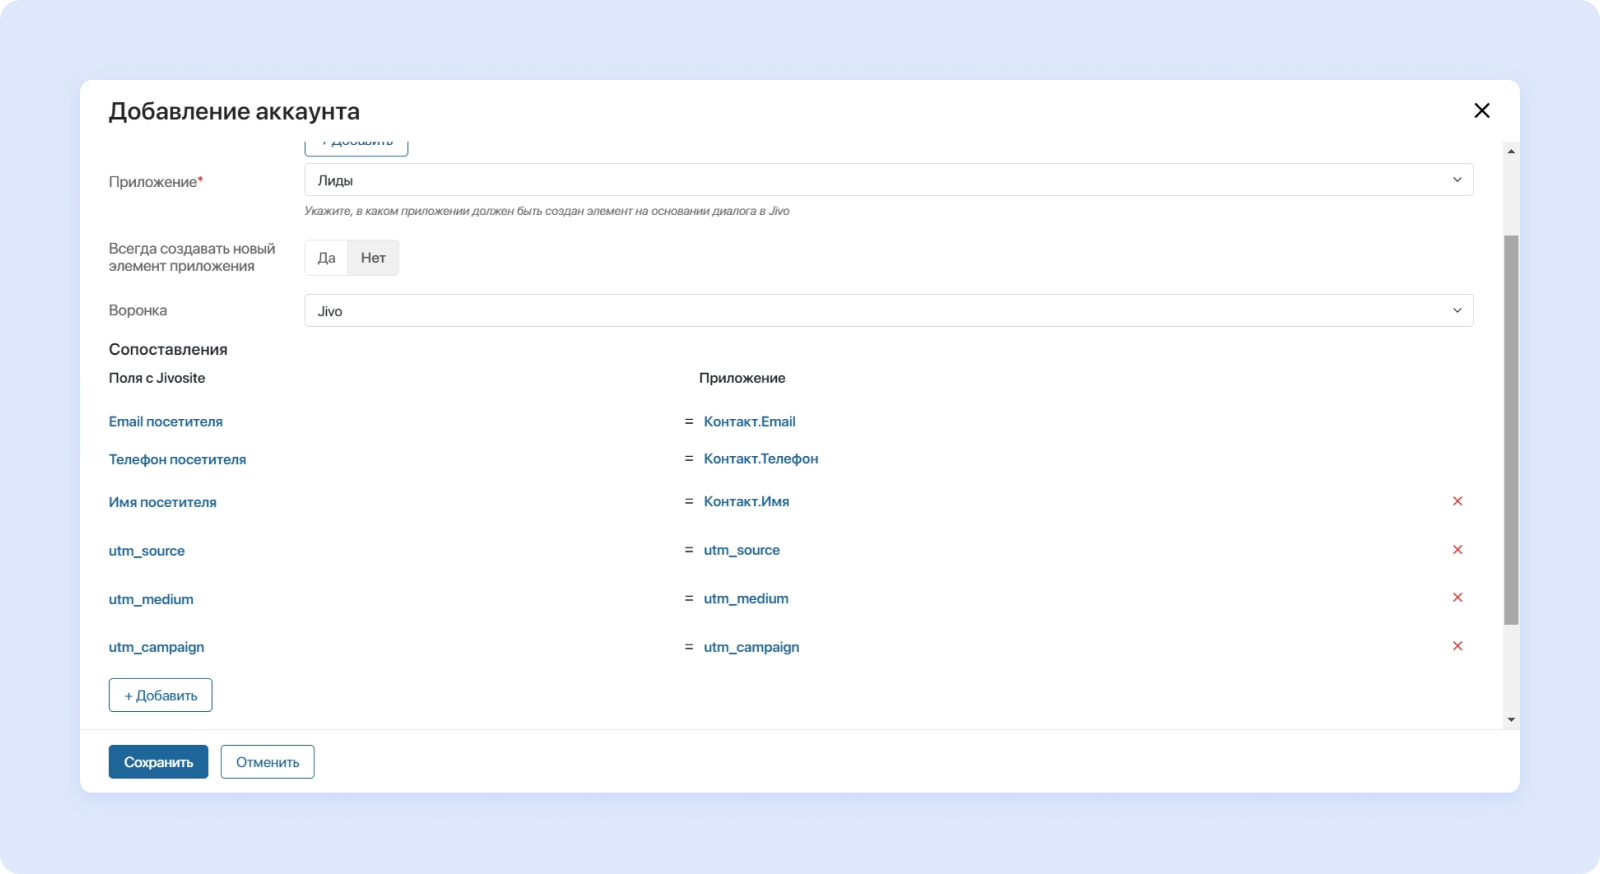Change the Контакт.Email application field

749,422
